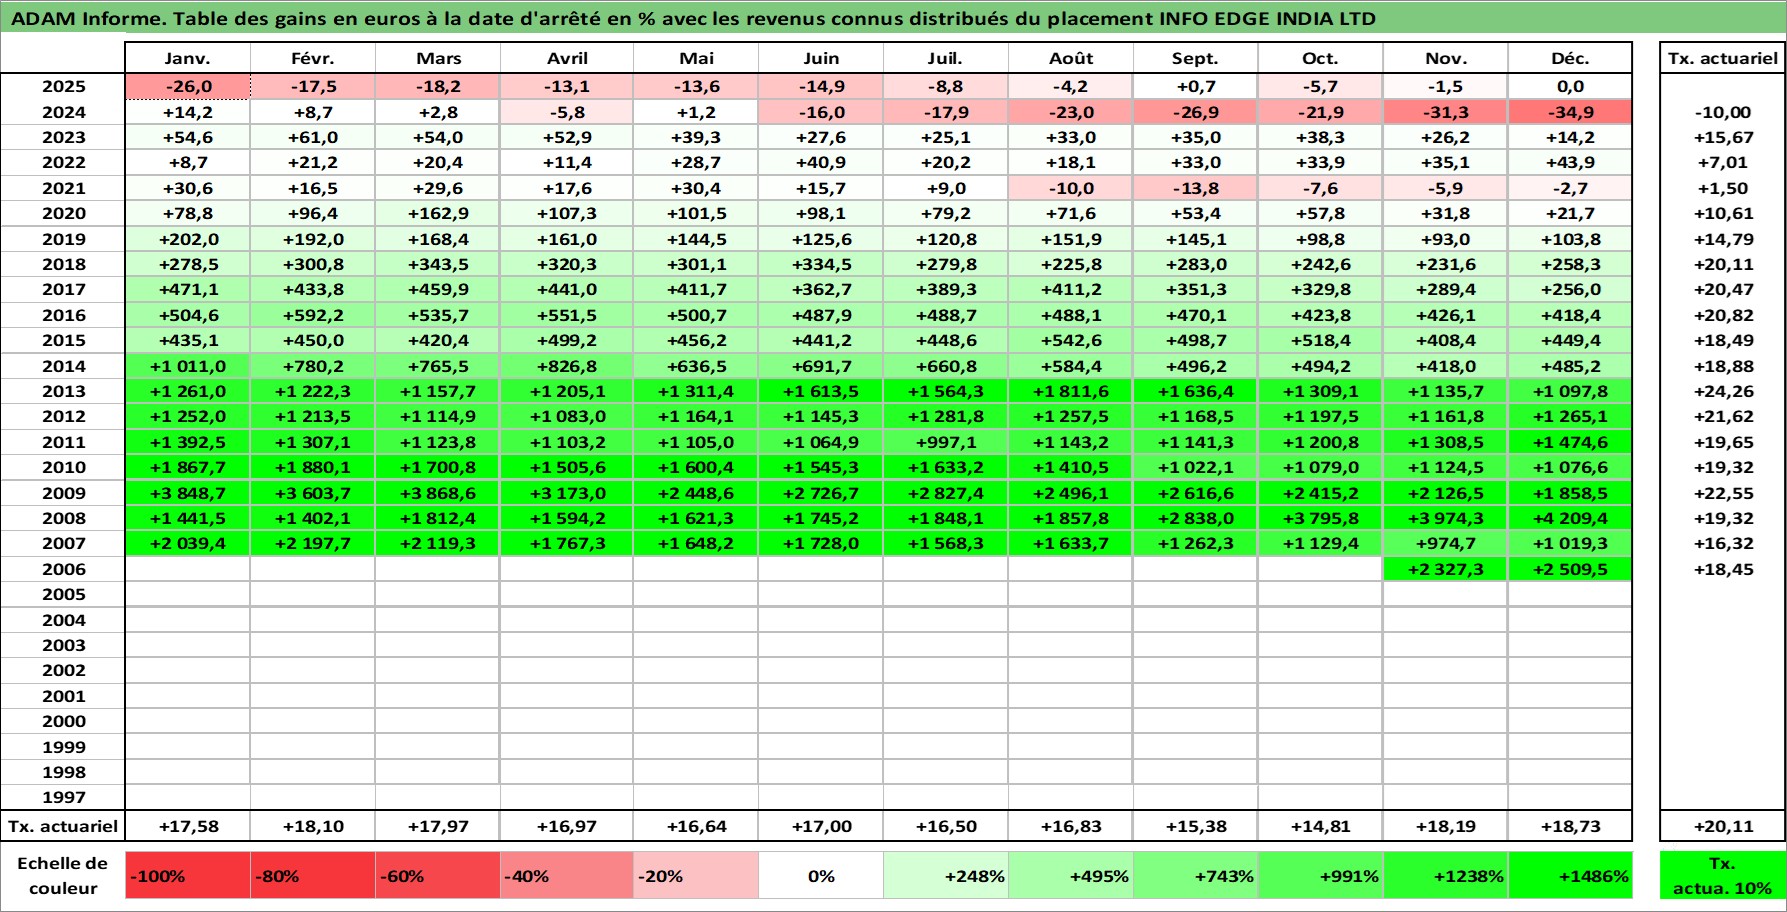Viewport: 1787px width, 912px height.
Task: Click the ADAM Informe title banner
Action: (x=893, y=18)
